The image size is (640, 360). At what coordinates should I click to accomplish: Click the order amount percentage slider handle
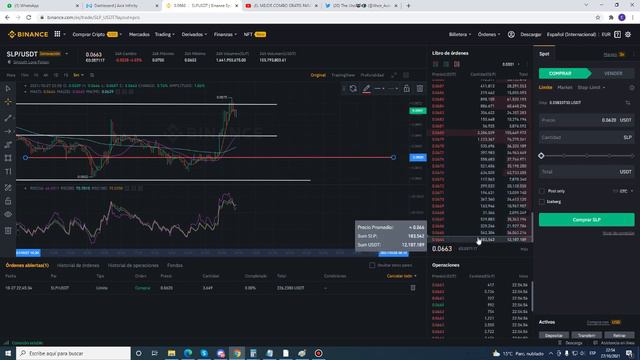click(x=541, y=156)
